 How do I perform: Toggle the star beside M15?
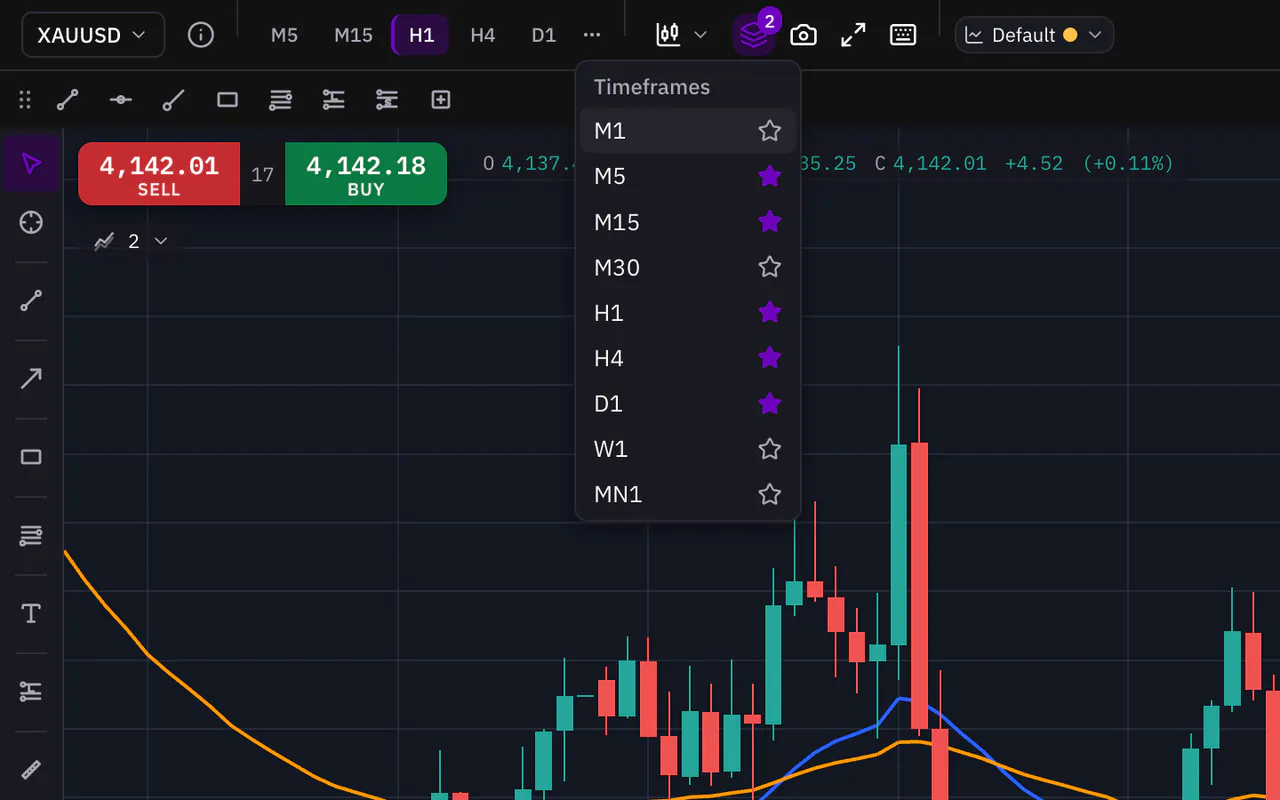point(769,221)
